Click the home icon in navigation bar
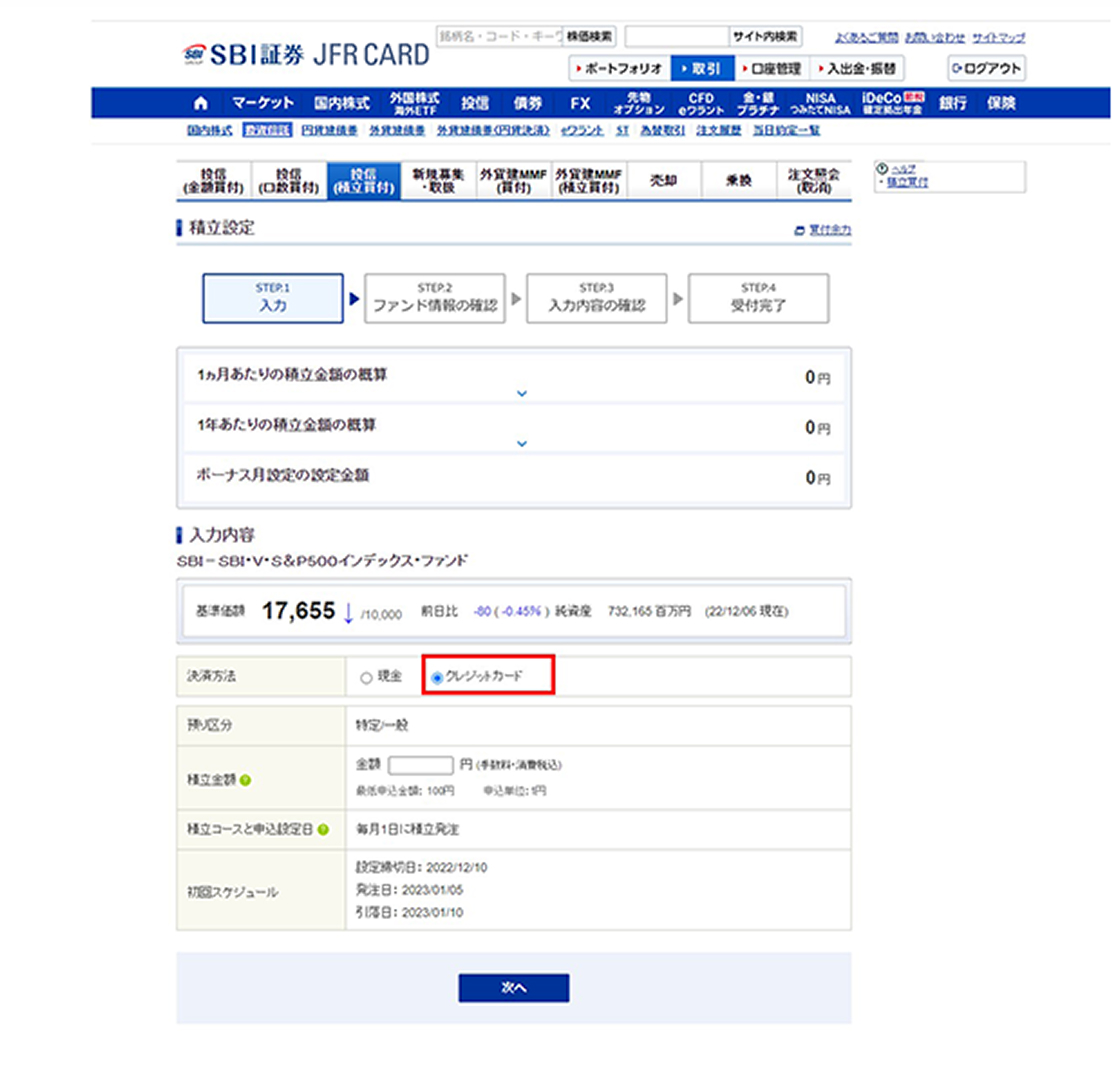The height and width of the screenshot is (1074, 1120). pyautogui.click(x=201, y=103)
